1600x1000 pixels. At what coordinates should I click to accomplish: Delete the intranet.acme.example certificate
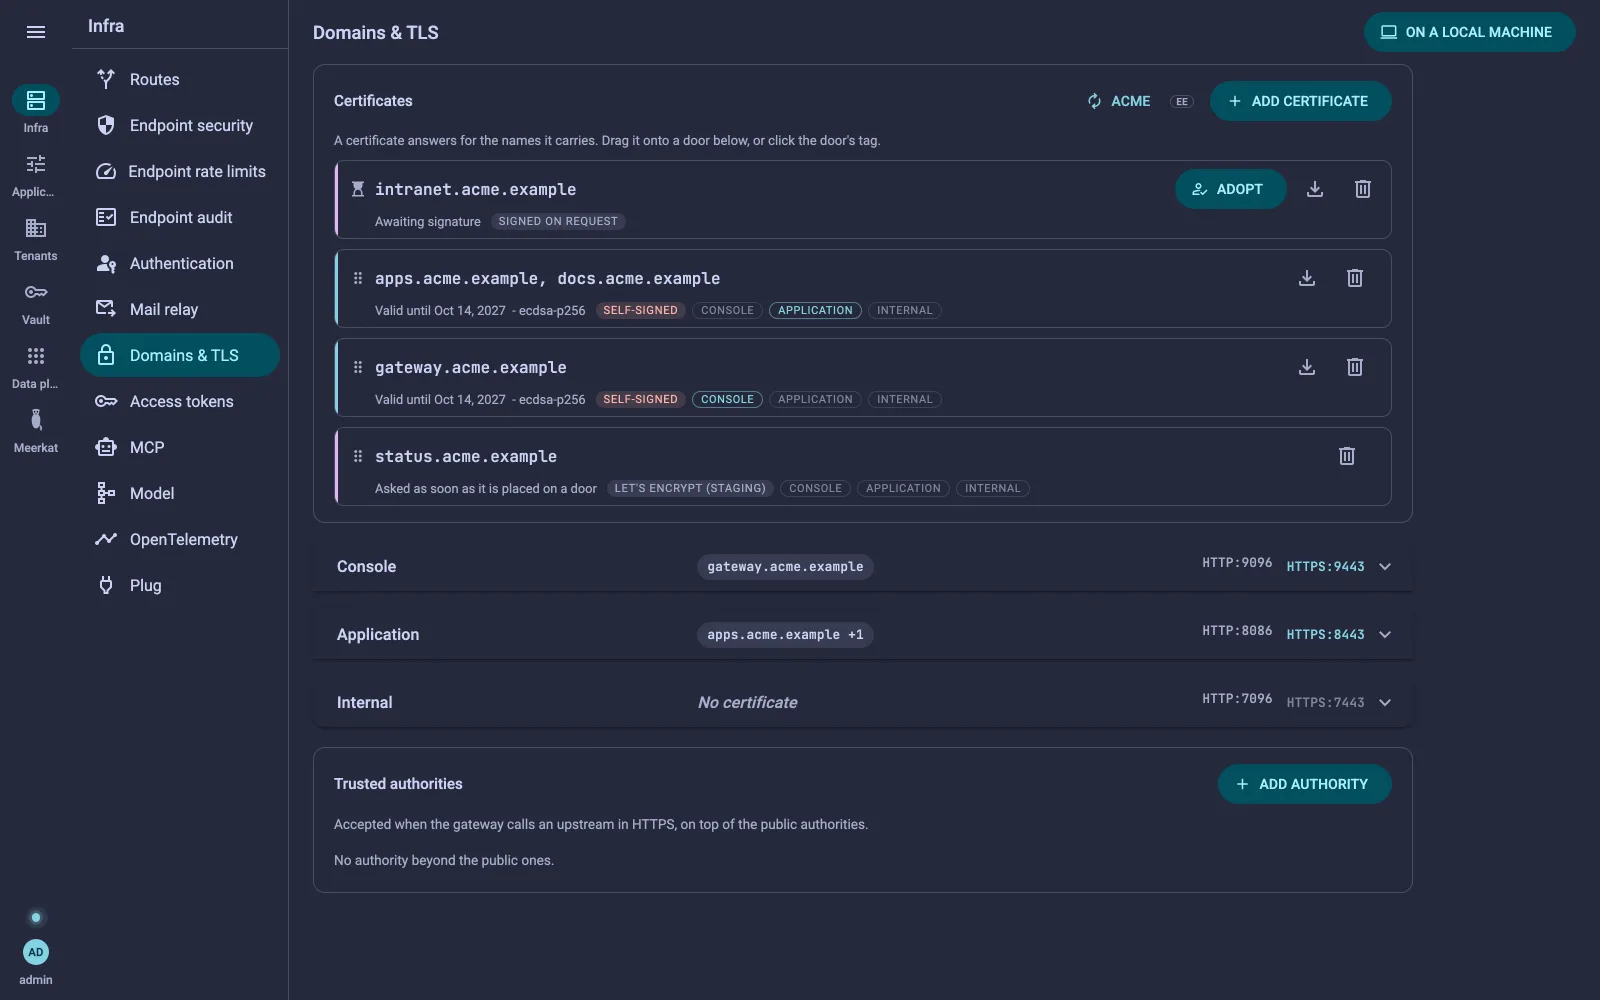click(1363, 189)
